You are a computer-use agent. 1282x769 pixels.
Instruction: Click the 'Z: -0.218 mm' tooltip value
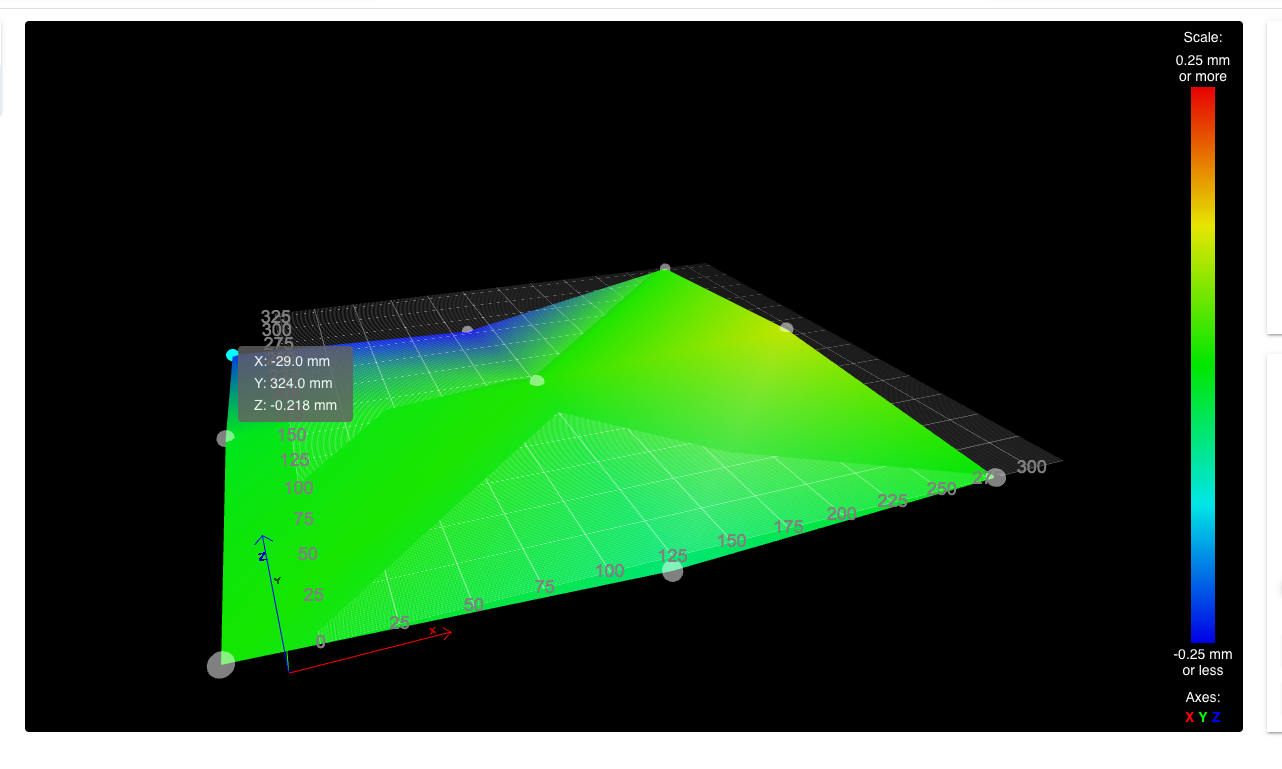pyautogui.click(x=295, y=405)
